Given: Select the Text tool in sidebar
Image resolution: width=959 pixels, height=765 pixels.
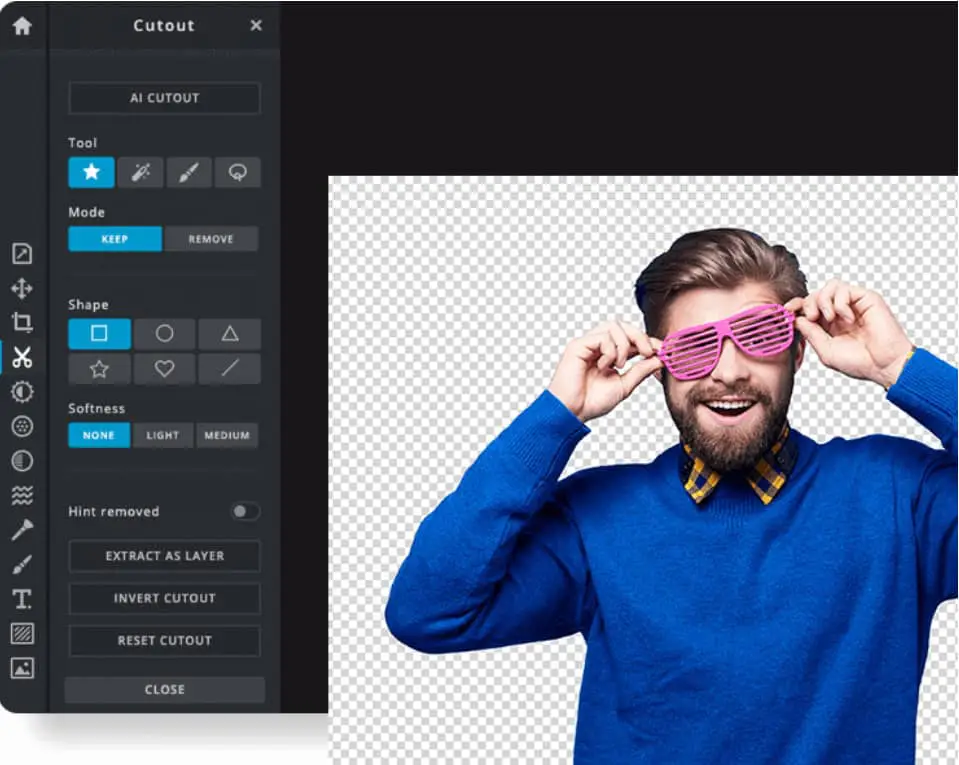Looking at the screenshot, I should [x=22, y=599].
